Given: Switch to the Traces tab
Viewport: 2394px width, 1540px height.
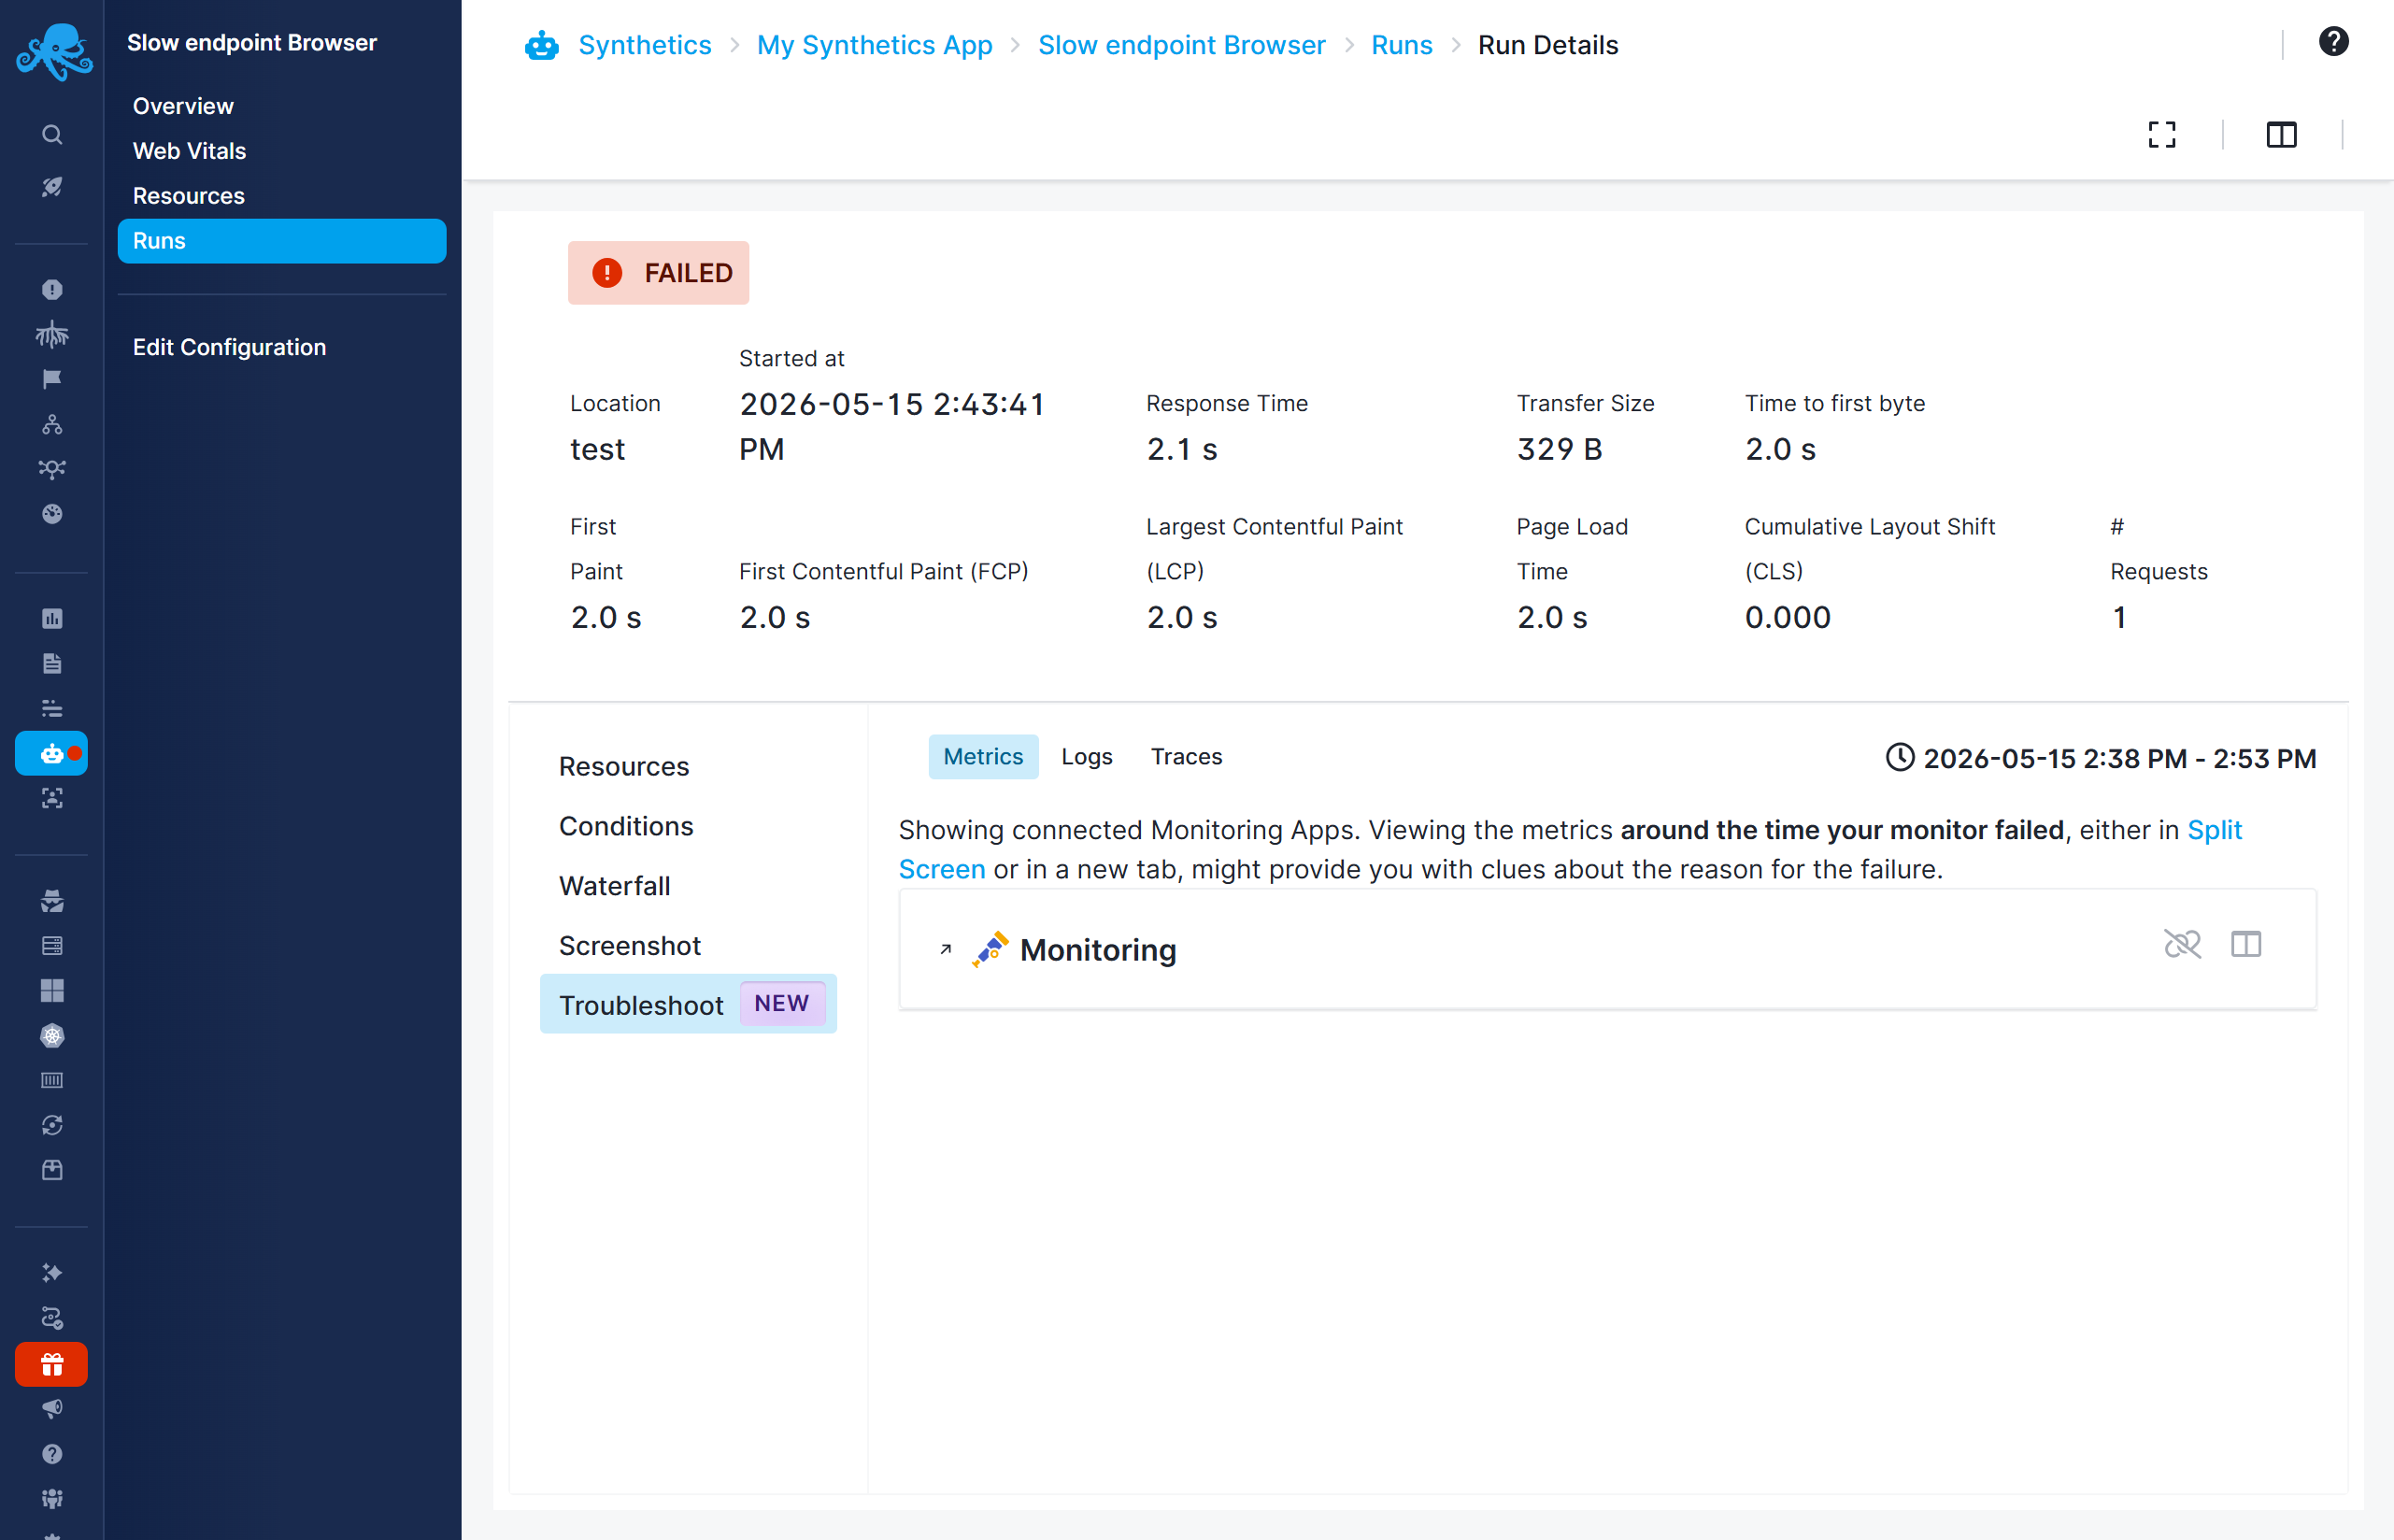Looking at the screenshot, I should 1186,757.
